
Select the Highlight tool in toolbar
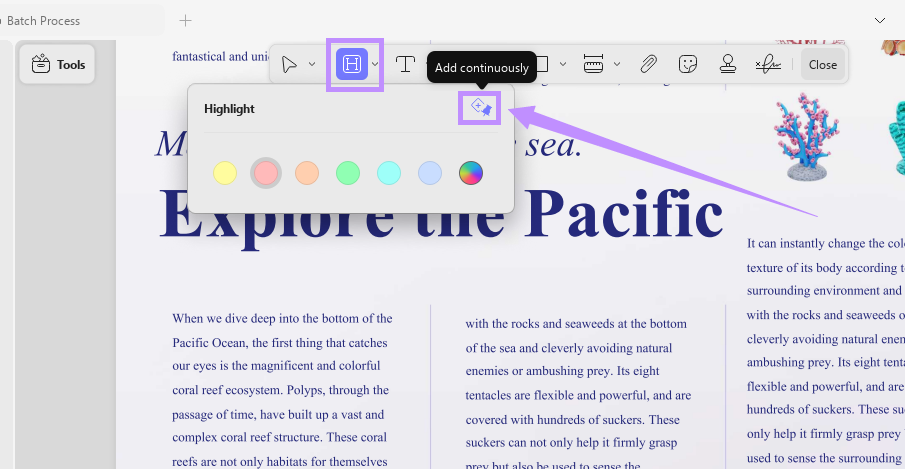pos(351,64)
